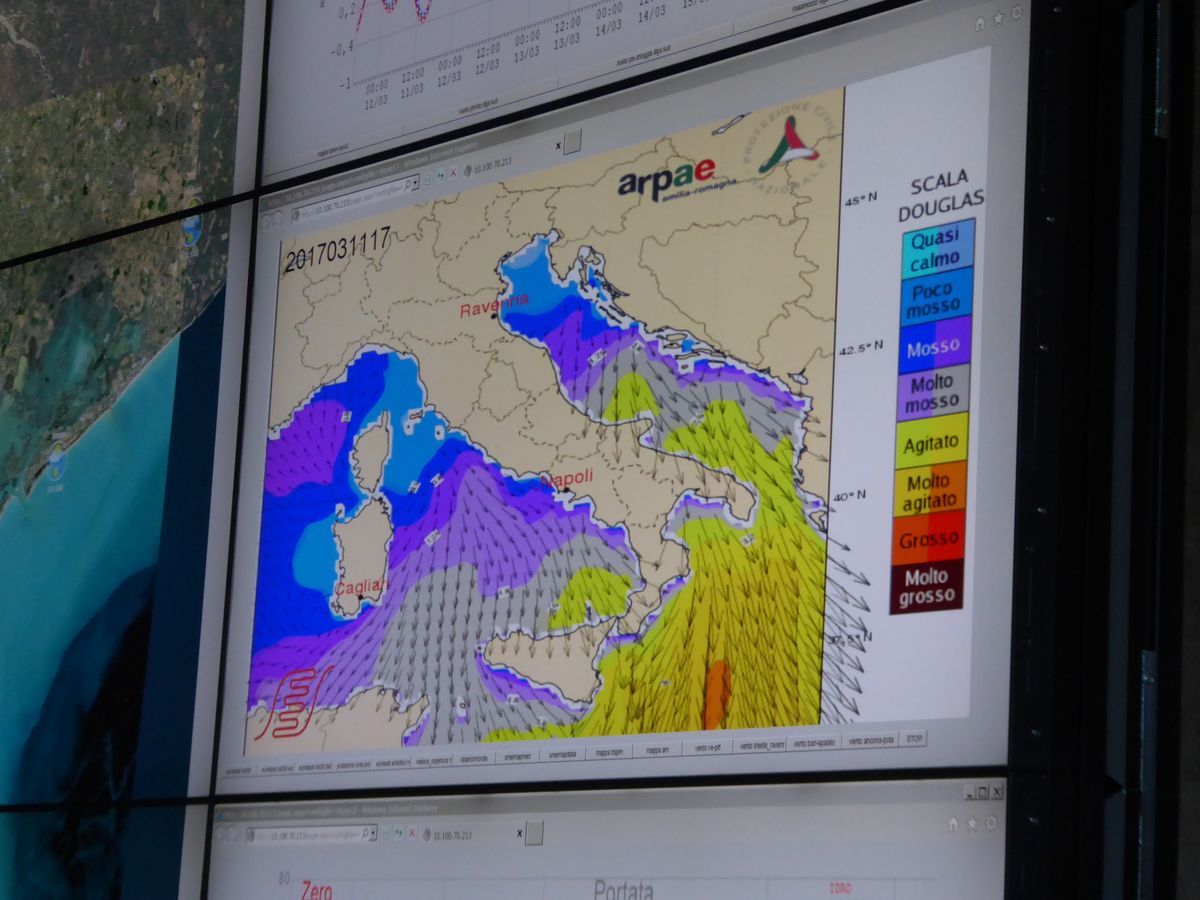
Task: Click the address field of the map browser window
Action: (x=355, y=198)
